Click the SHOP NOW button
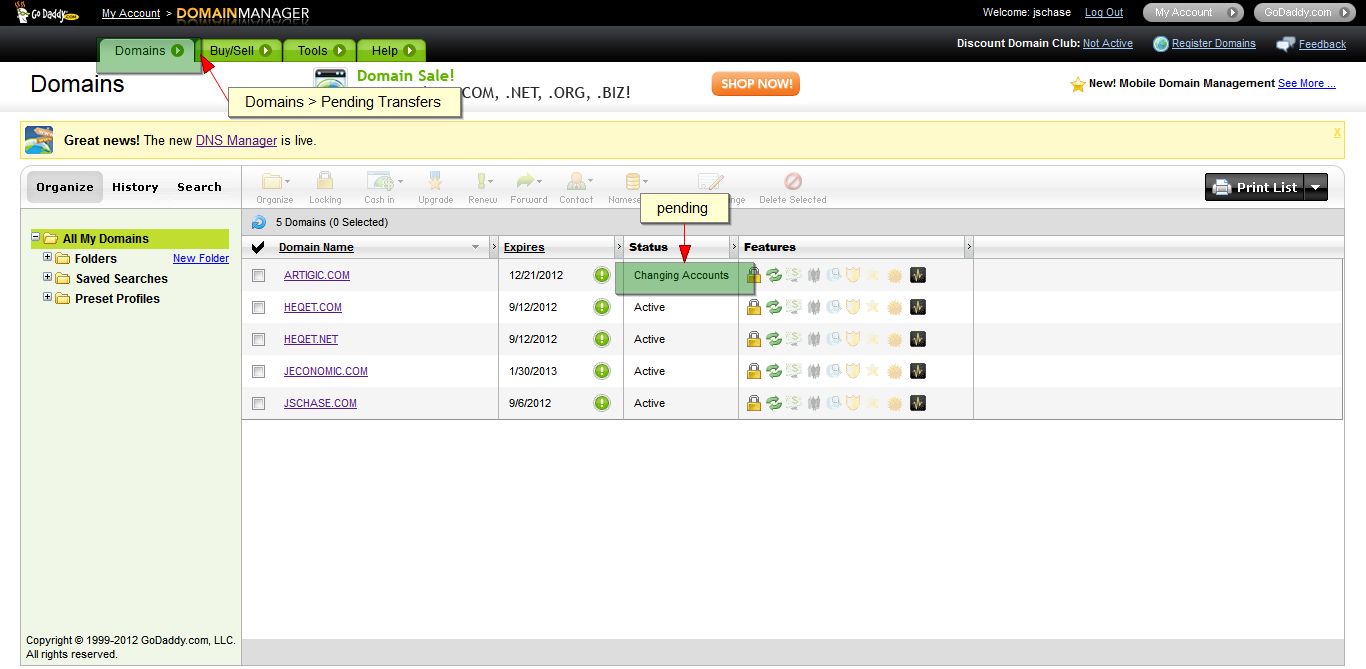1366x669 pixels. coord(756,84)
